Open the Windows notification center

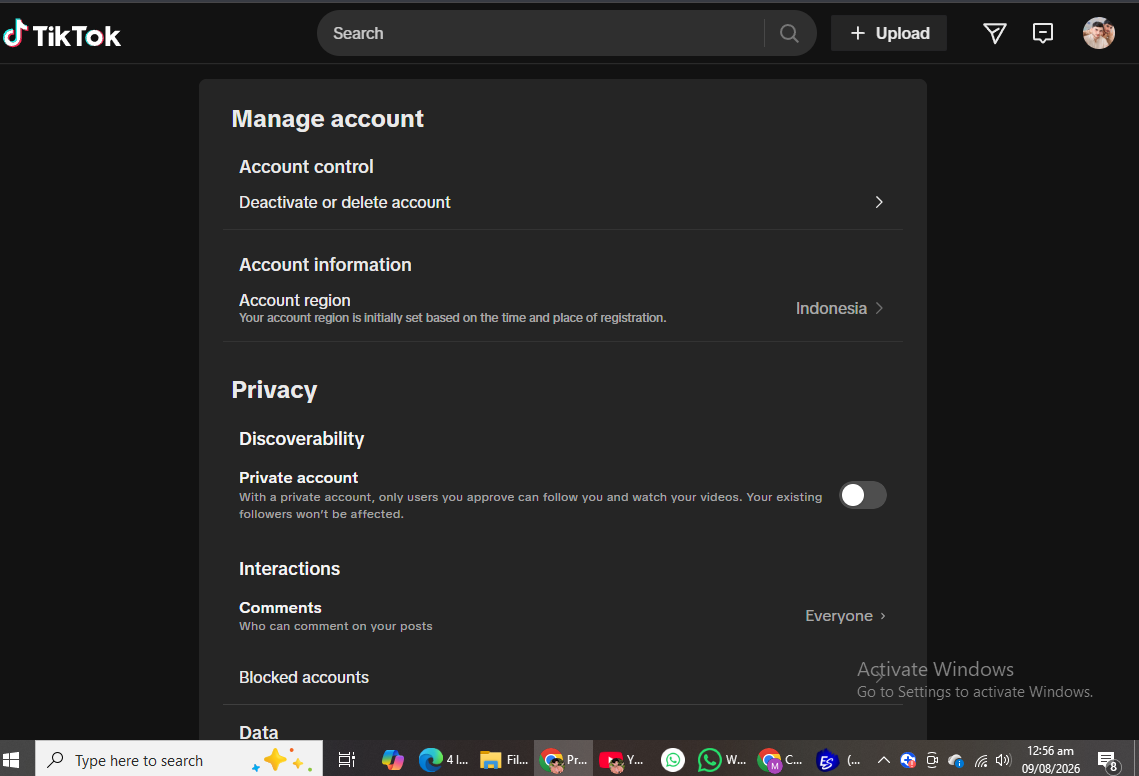click(x=1108, y=761)
